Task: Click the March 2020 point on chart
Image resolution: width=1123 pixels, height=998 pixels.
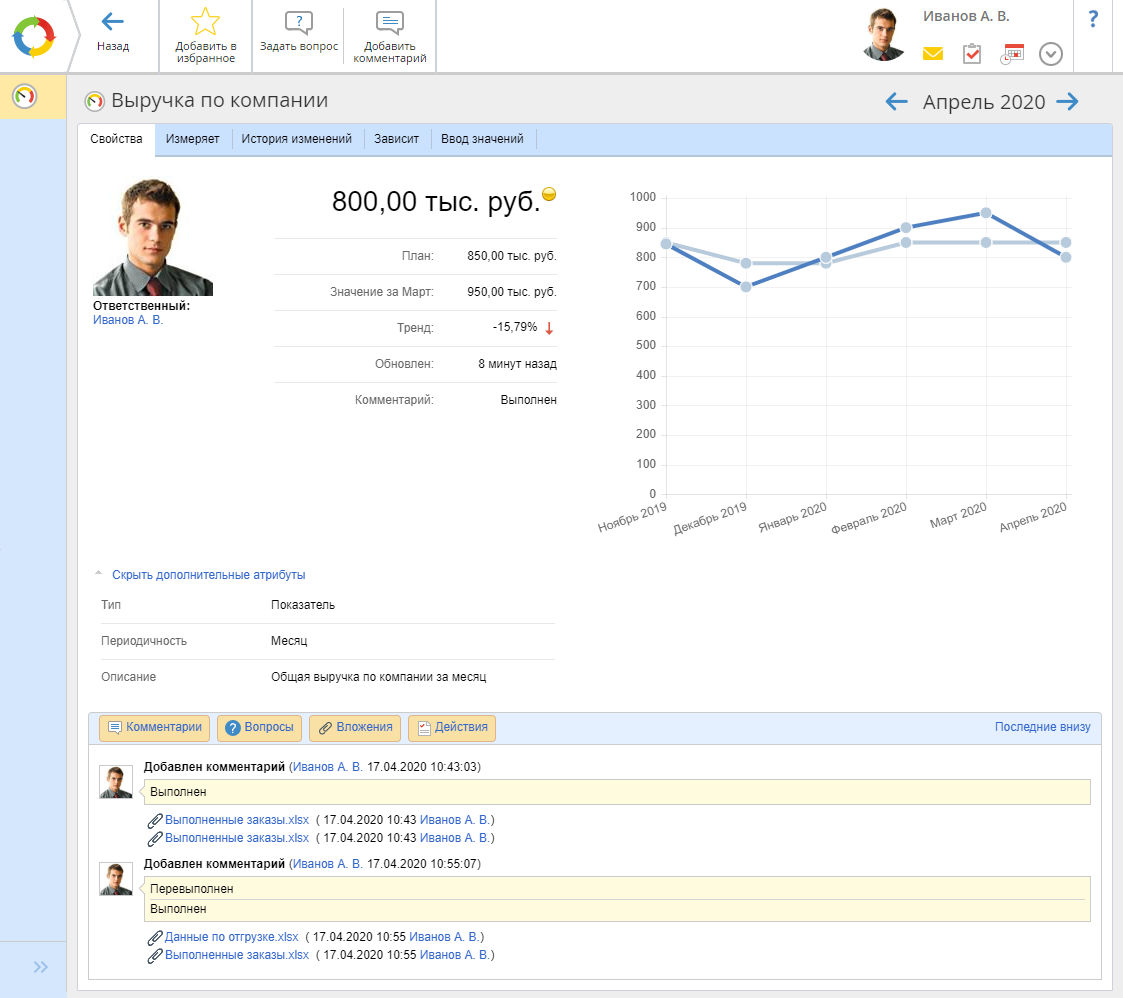Action: tap(986, 213)
